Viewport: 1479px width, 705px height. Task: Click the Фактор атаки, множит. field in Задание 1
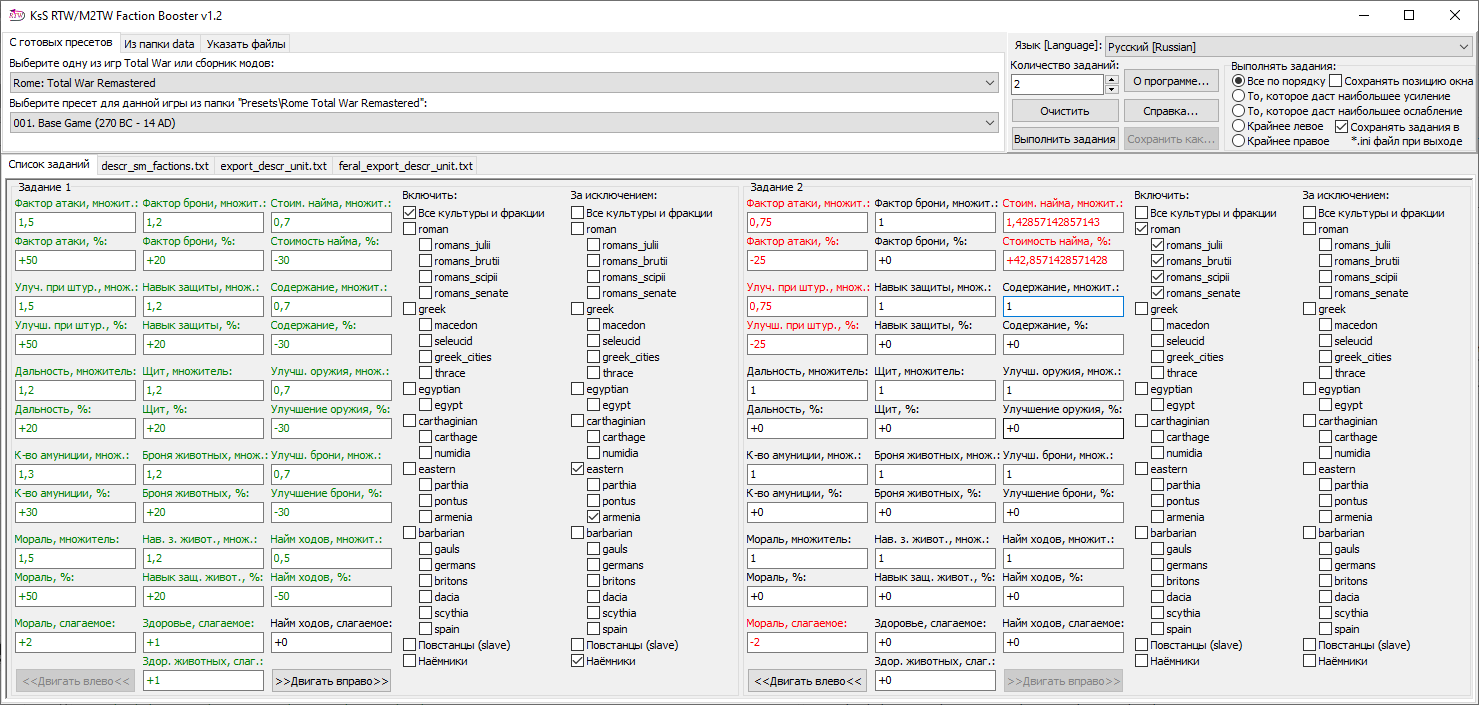click(75, 222)
